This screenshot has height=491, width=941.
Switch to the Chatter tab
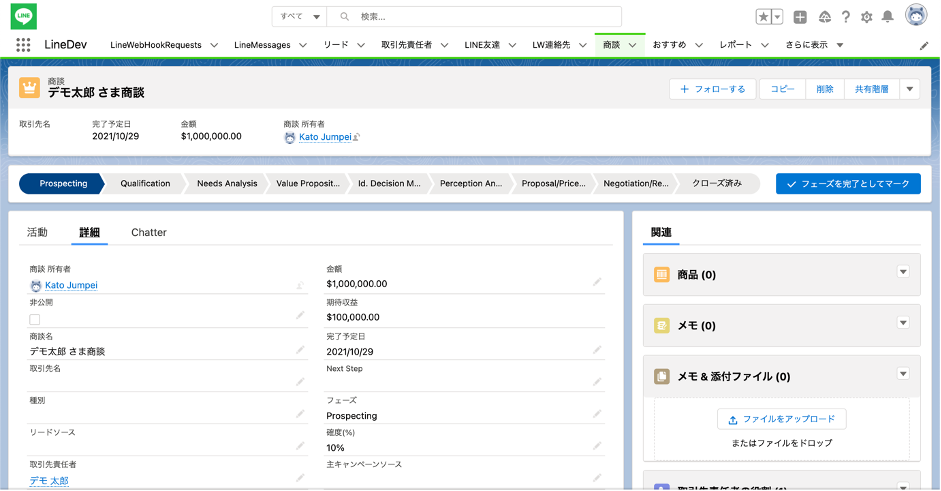coord(149,232)
